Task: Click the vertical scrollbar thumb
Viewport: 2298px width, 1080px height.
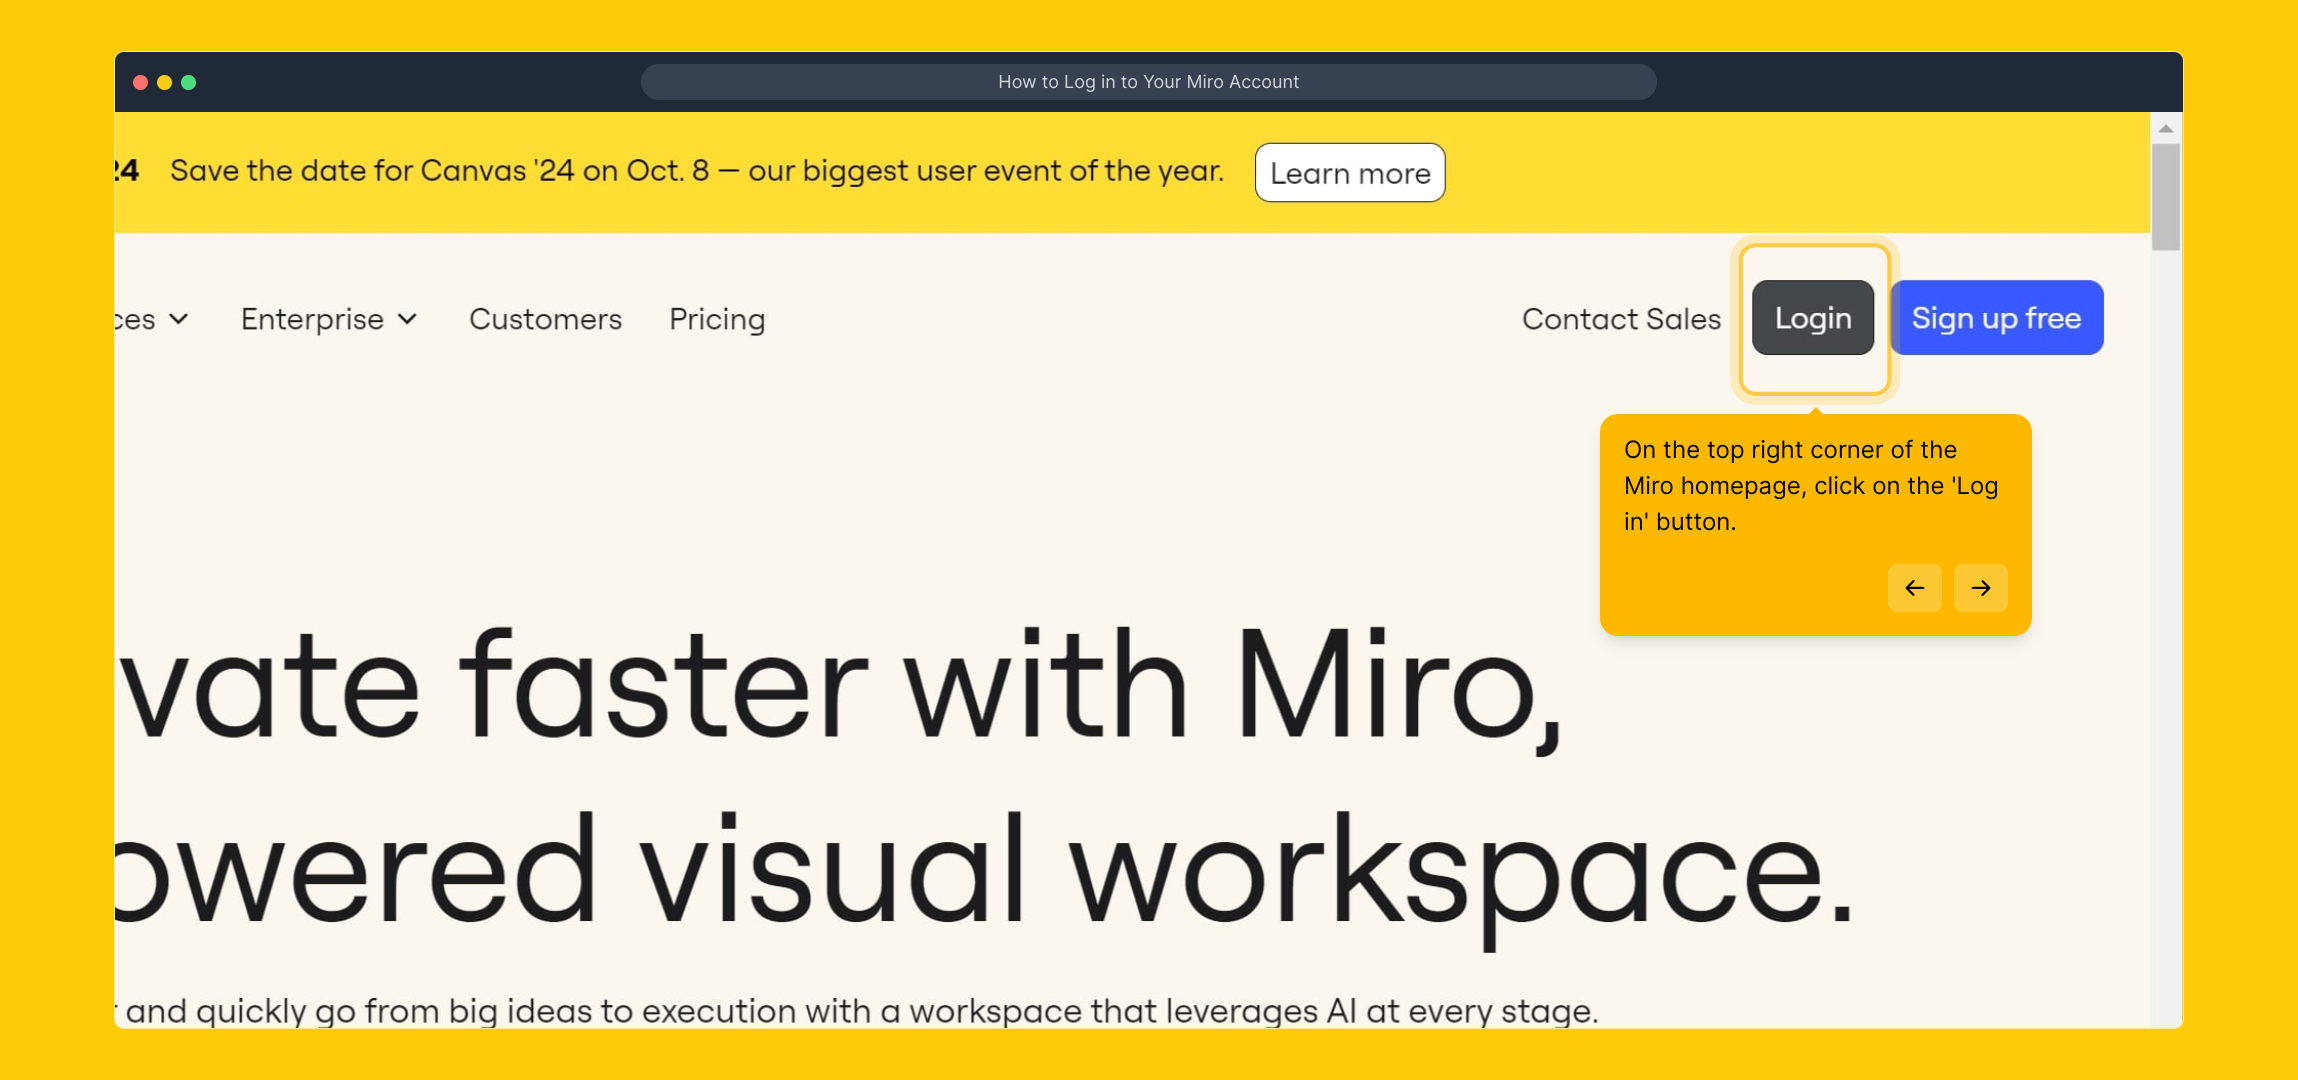Action: (x=2165, y=197)
